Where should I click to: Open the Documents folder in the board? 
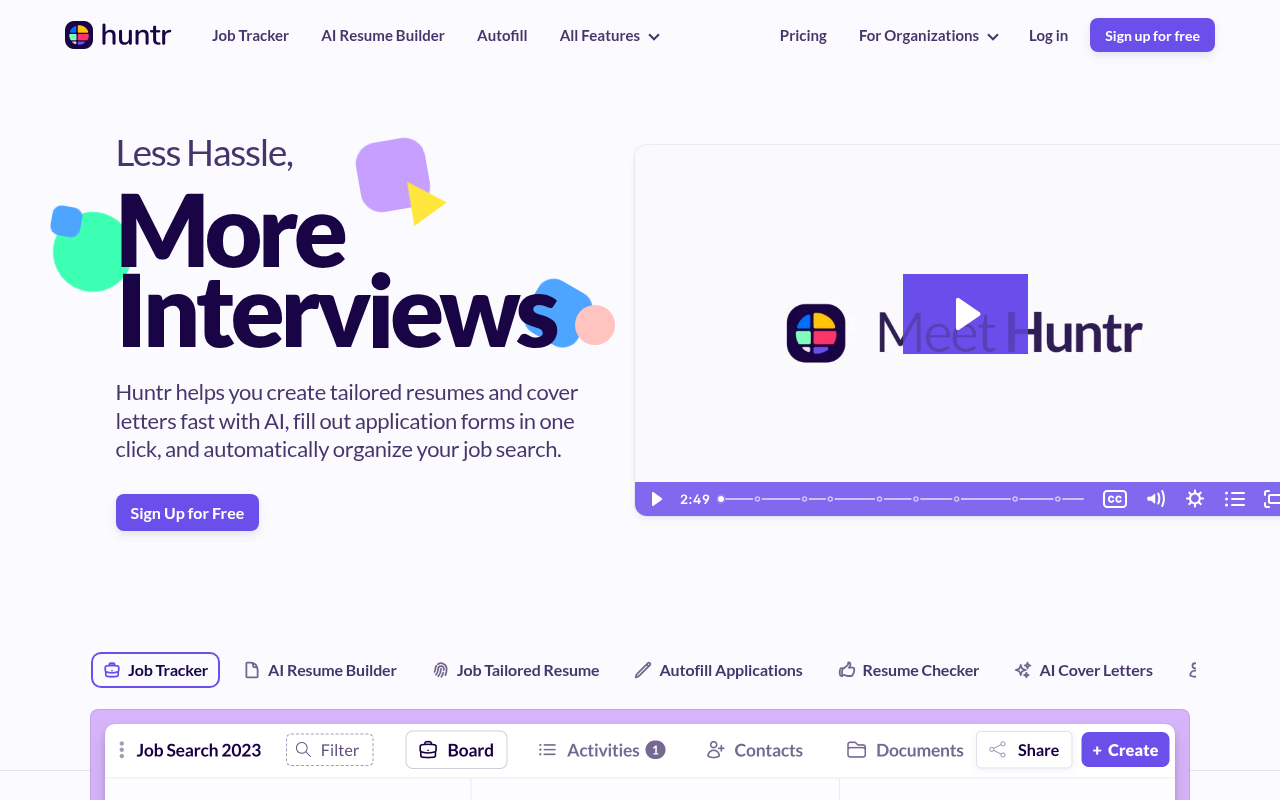click(x=903, y=749)
